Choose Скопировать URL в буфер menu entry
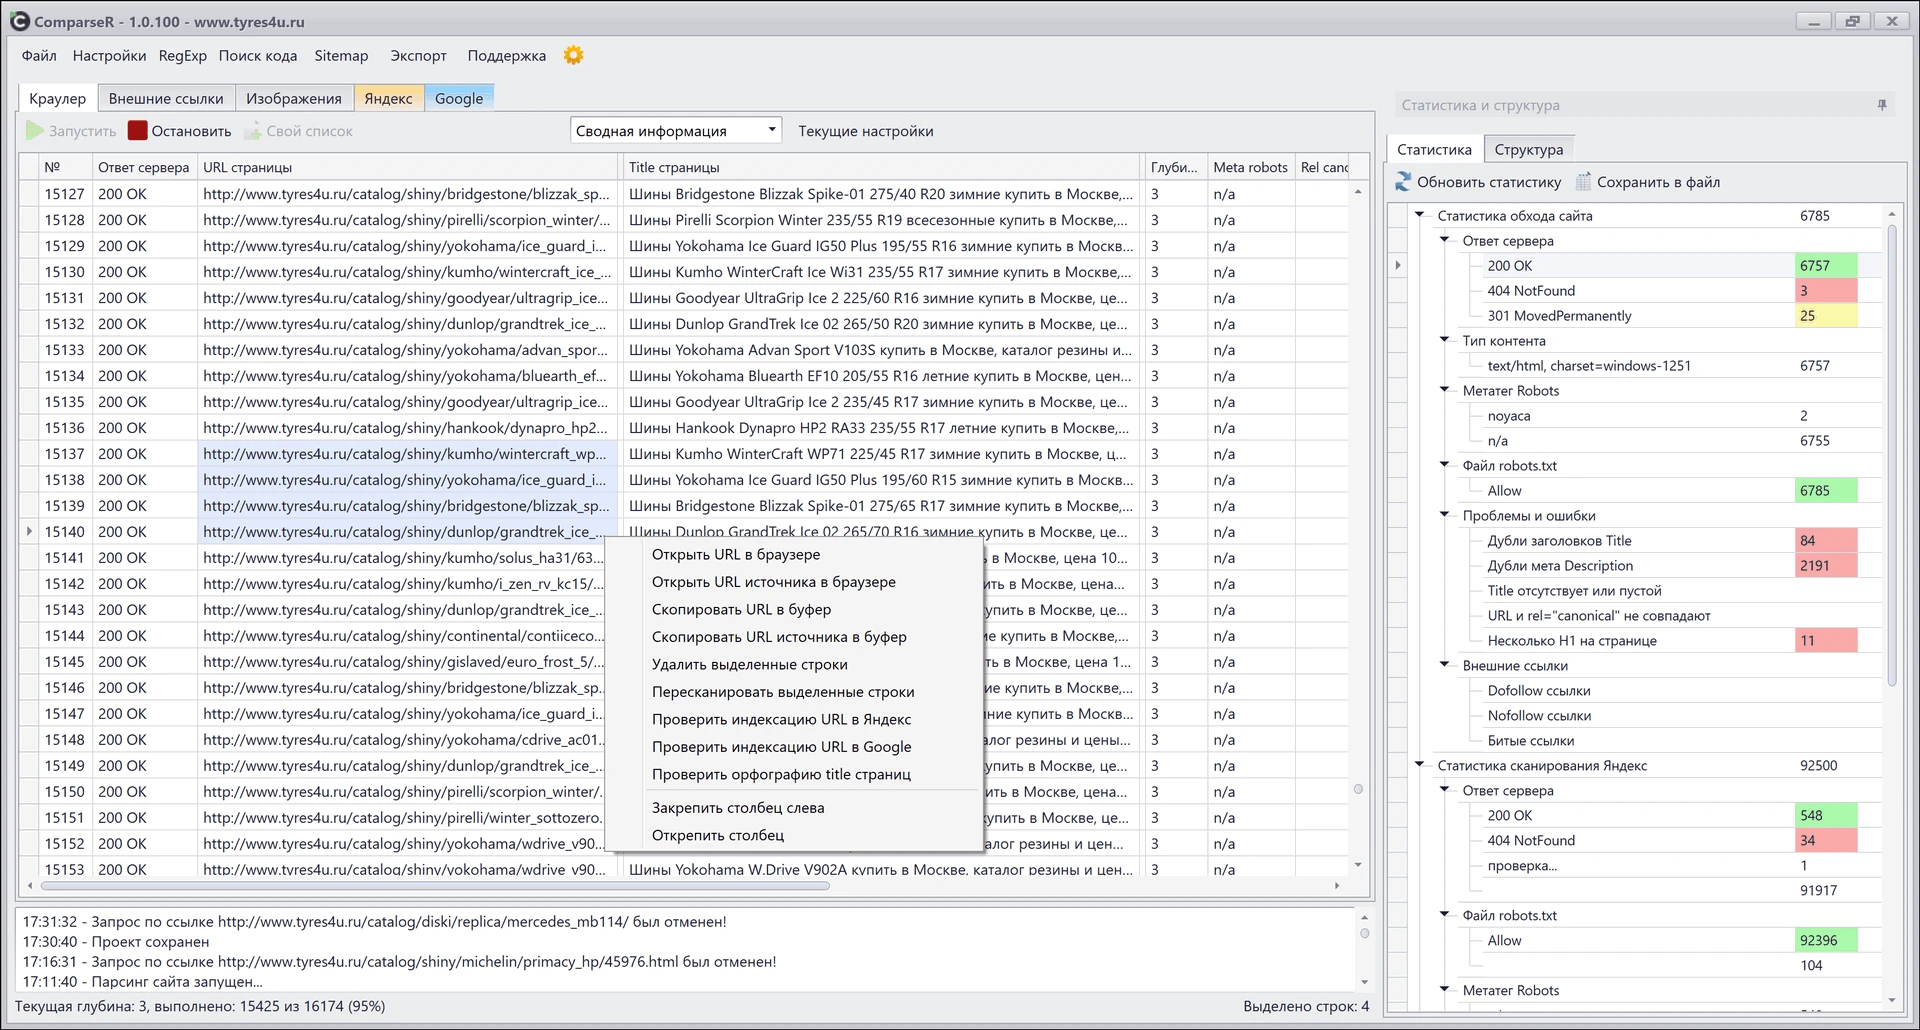 [741, 609]
